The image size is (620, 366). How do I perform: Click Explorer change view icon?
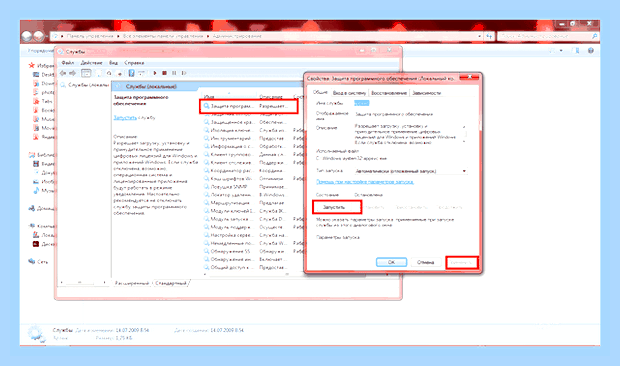pos(553,51)
